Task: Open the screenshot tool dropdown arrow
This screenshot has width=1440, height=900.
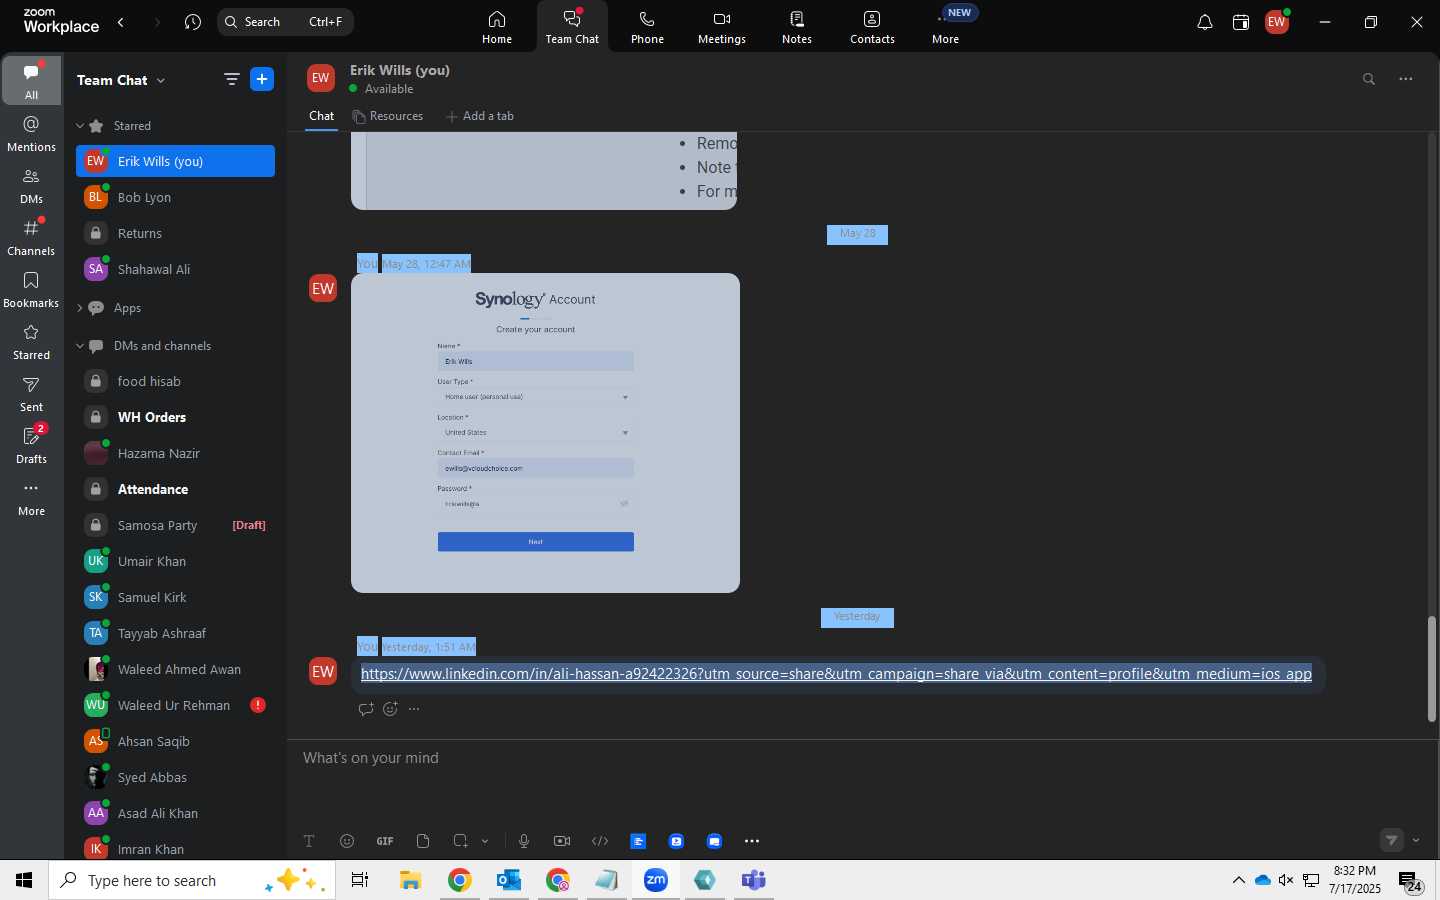Action: click(x=485, y=841)
